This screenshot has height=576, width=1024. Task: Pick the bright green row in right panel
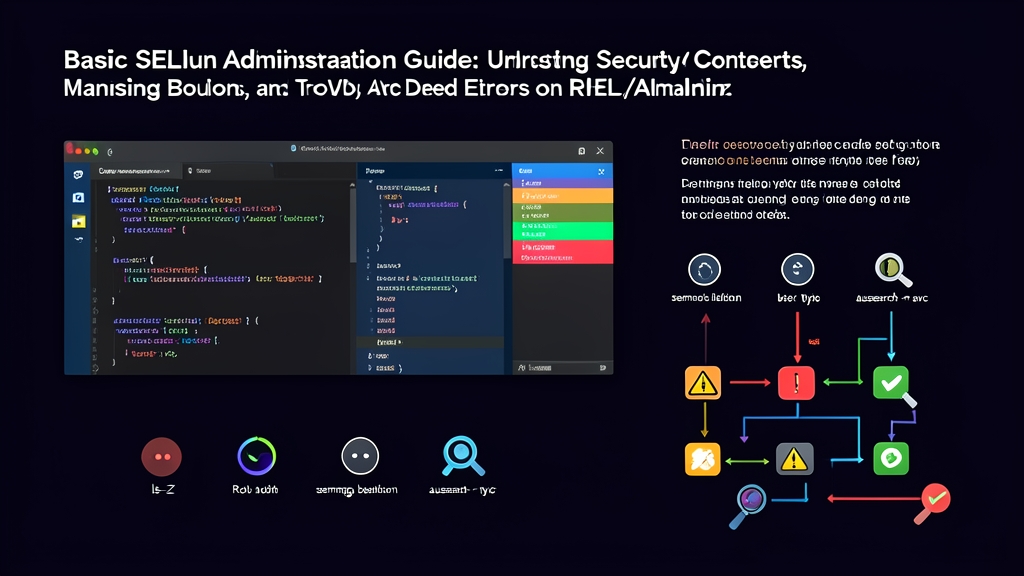tap(562, 231)
